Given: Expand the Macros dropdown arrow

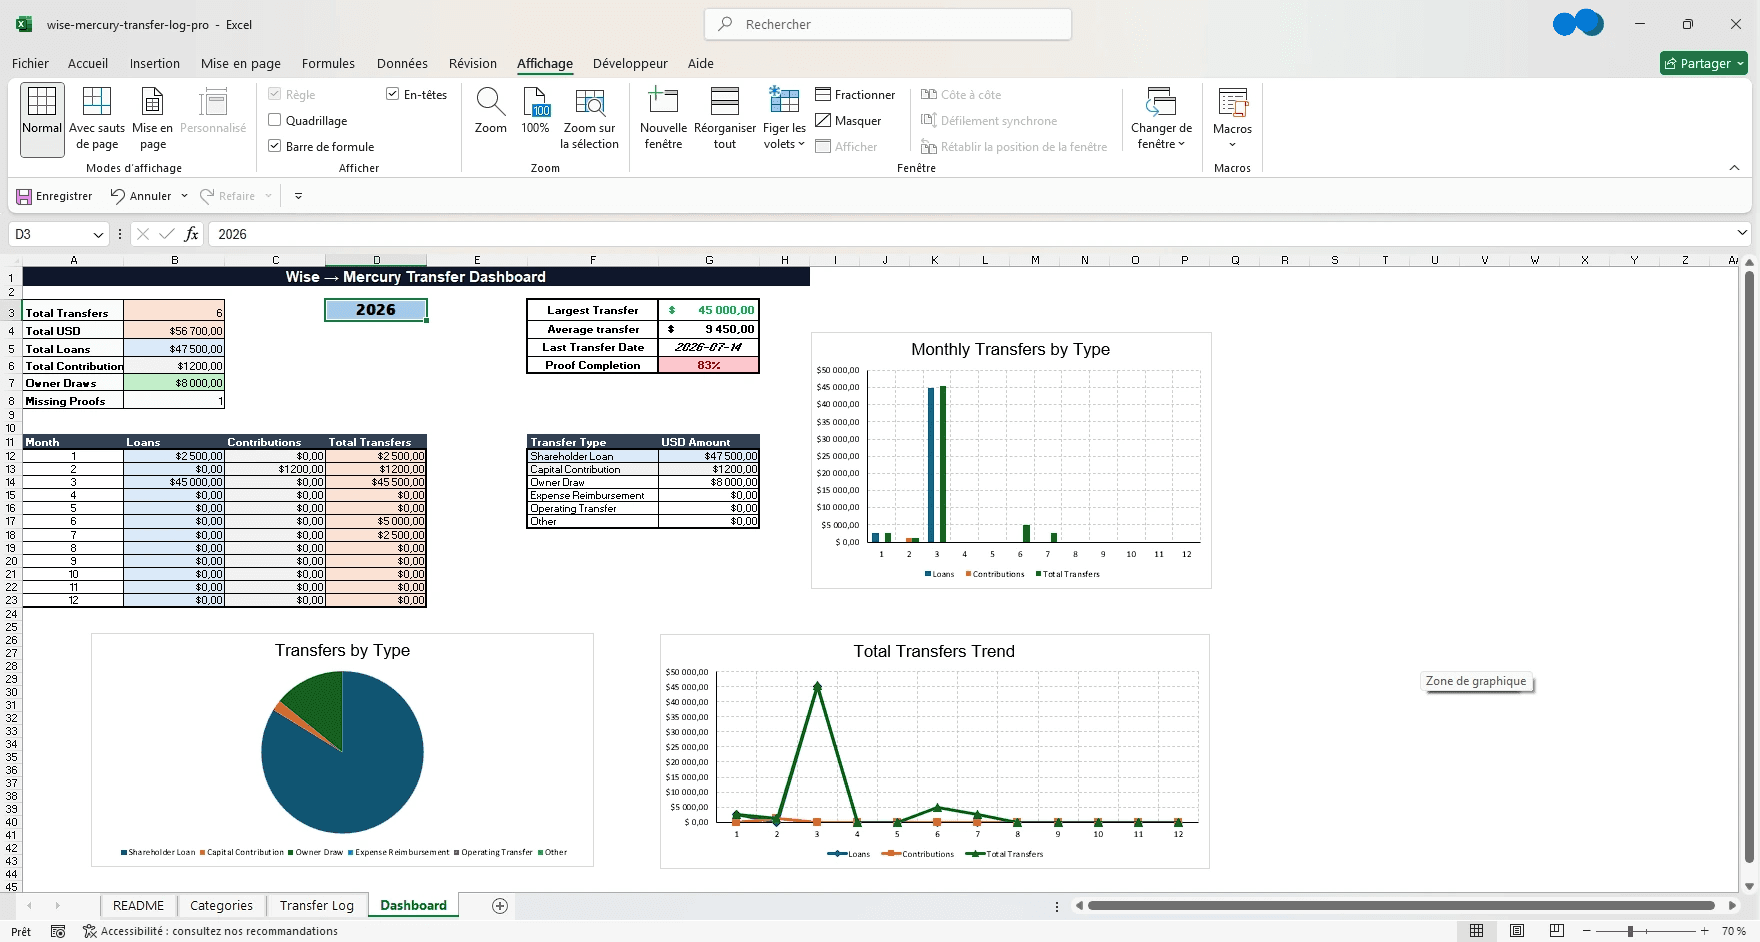Looking at the screenshot, I should [1232, 144].
